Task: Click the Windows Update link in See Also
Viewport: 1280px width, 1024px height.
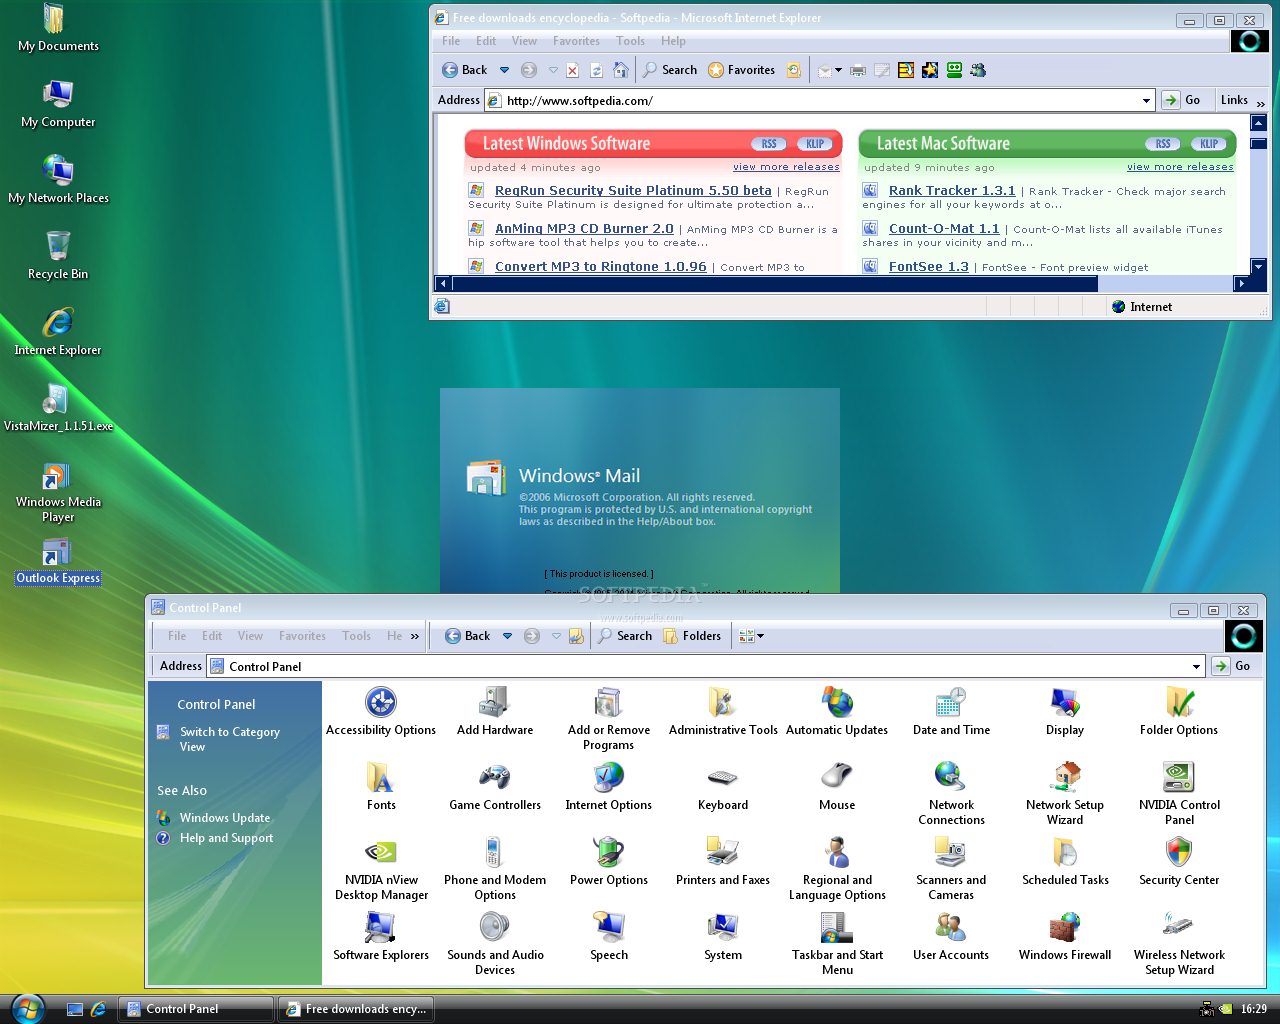Action: pos(225,818)
